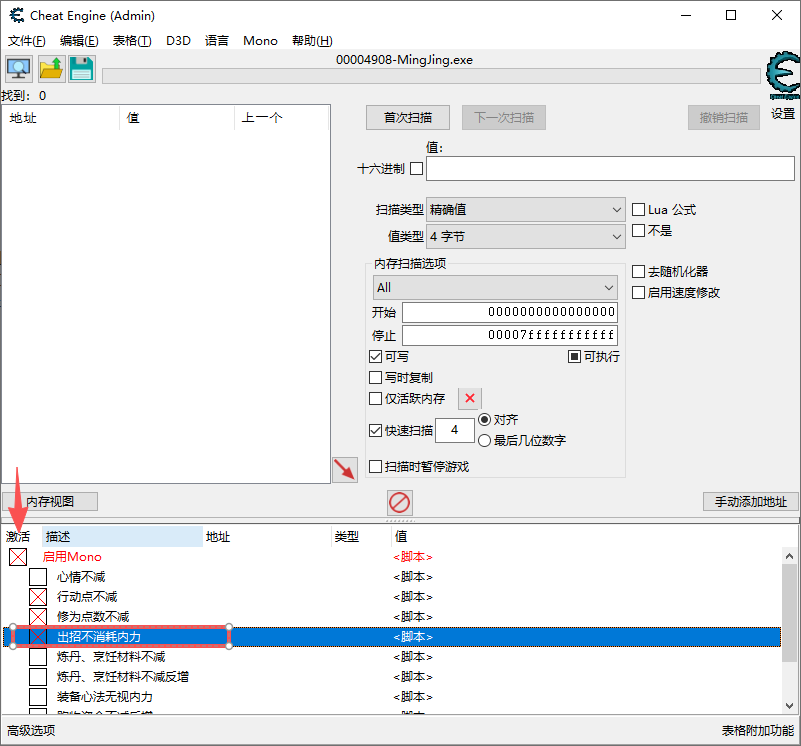The image size is (801, 746).
Task: Click 表格附加功能 in the status bar
Action: pos(758,730)
